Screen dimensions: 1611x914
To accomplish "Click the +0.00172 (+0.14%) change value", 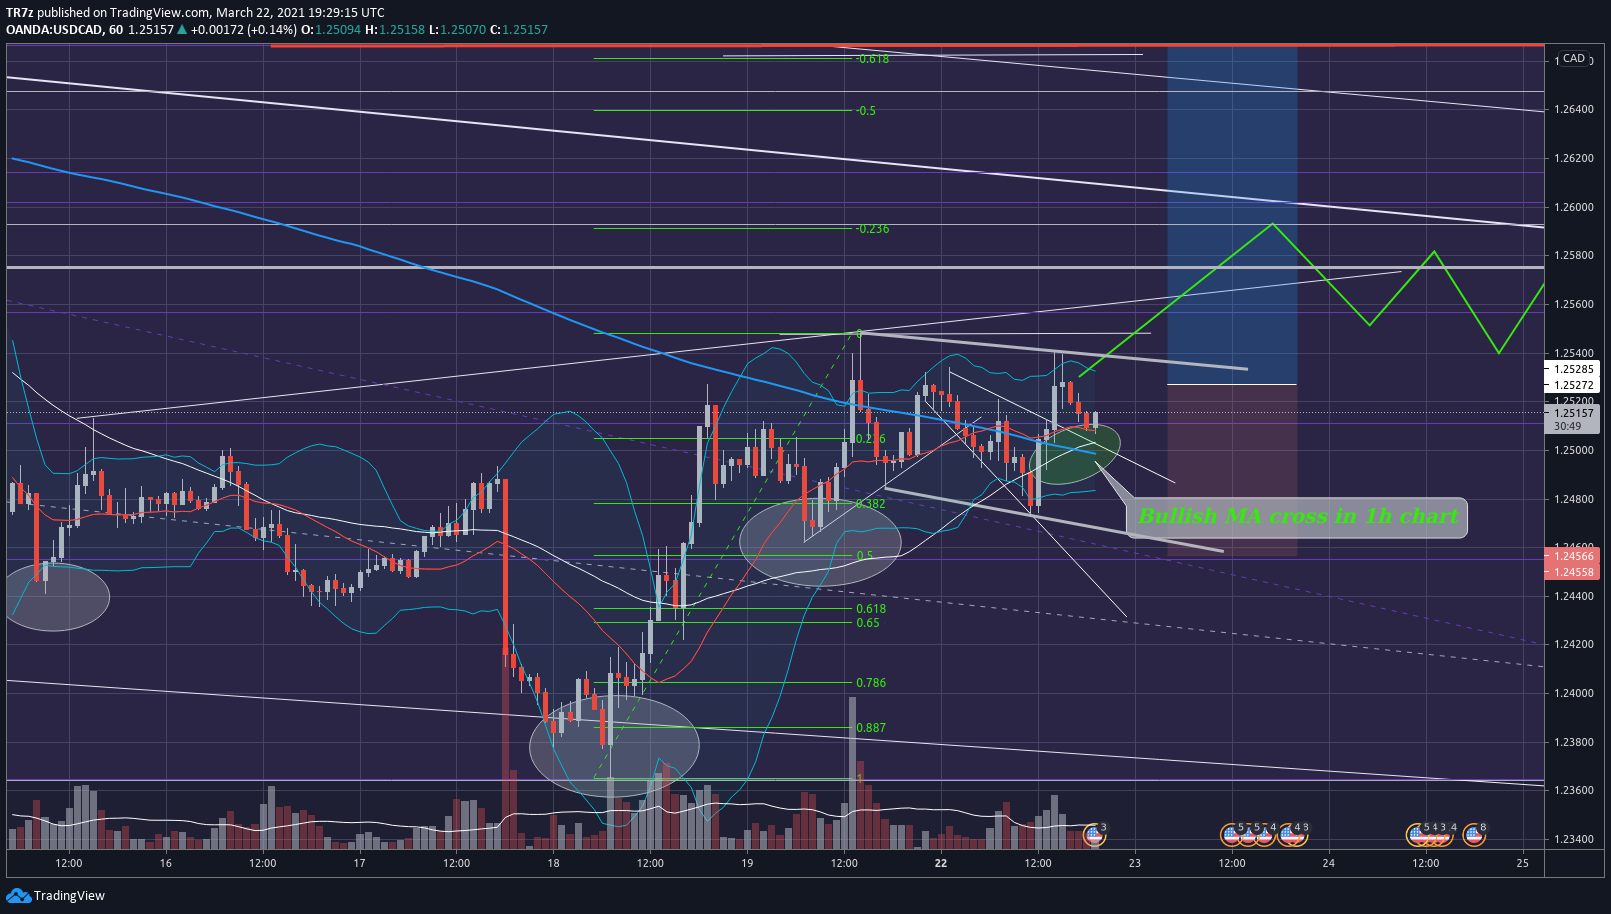I will 244,30.
